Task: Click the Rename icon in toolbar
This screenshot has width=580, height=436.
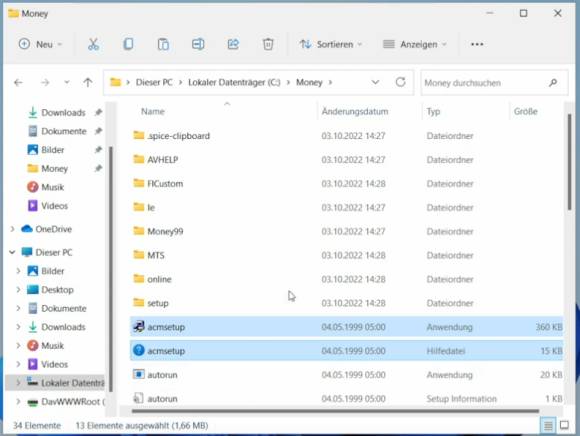Action: tap(198, 44)
